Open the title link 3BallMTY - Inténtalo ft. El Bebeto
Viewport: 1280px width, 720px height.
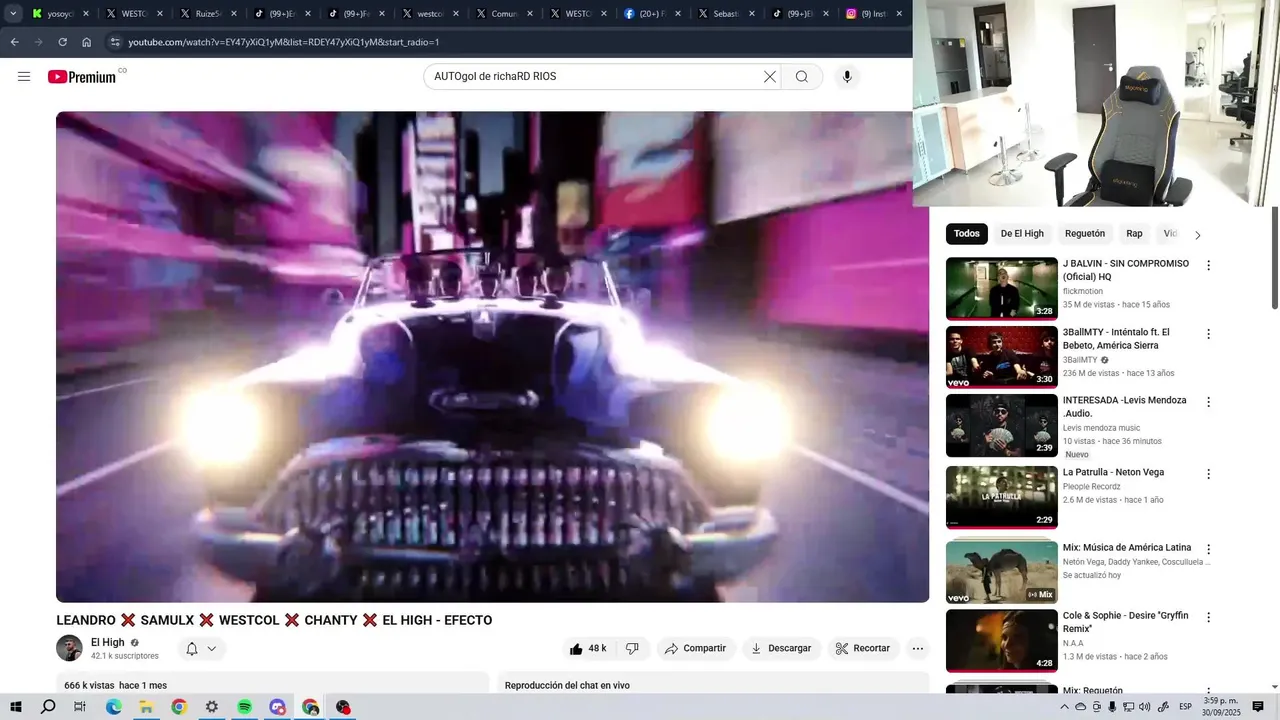[1116, 338]
